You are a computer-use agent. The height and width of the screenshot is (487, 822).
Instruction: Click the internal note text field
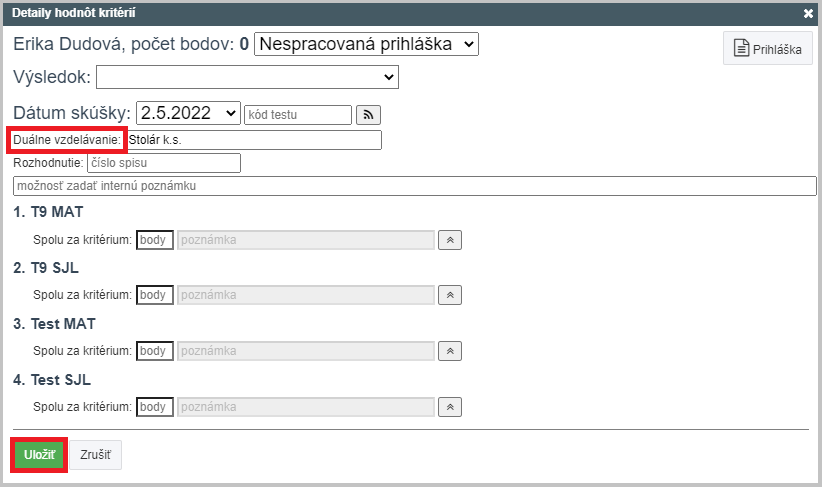point(415,186)
